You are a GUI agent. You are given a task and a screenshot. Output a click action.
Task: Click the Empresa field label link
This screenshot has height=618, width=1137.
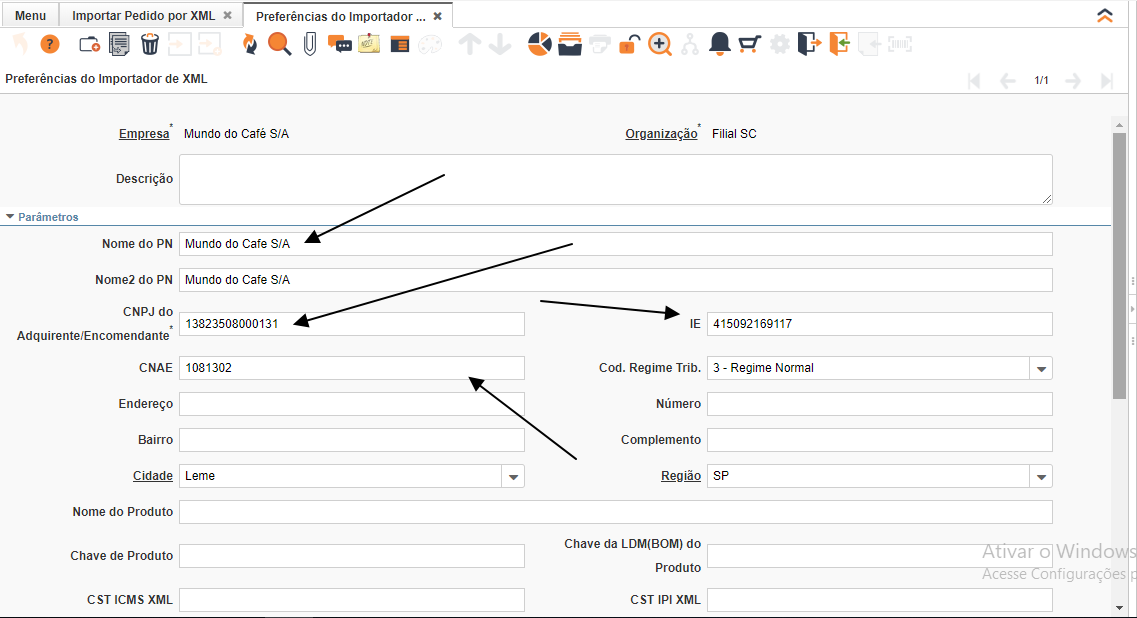tap(144, 134)
